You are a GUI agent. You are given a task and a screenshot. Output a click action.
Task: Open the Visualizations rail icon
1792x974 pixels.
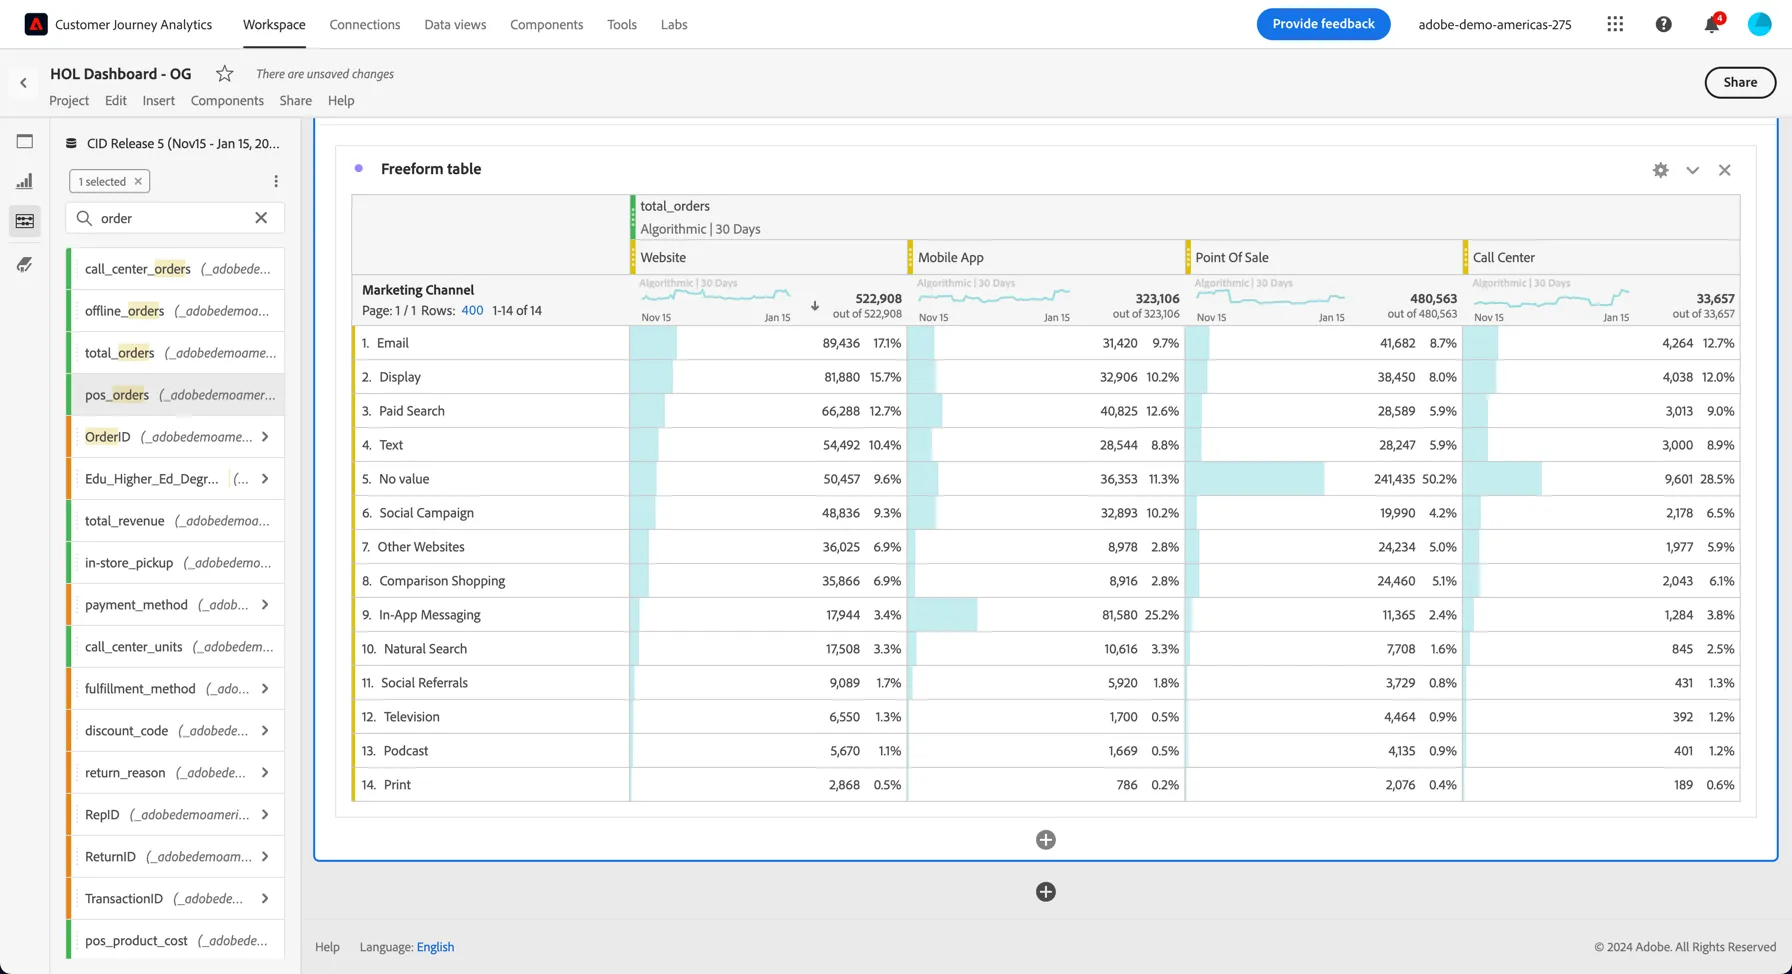click(25, 181)
